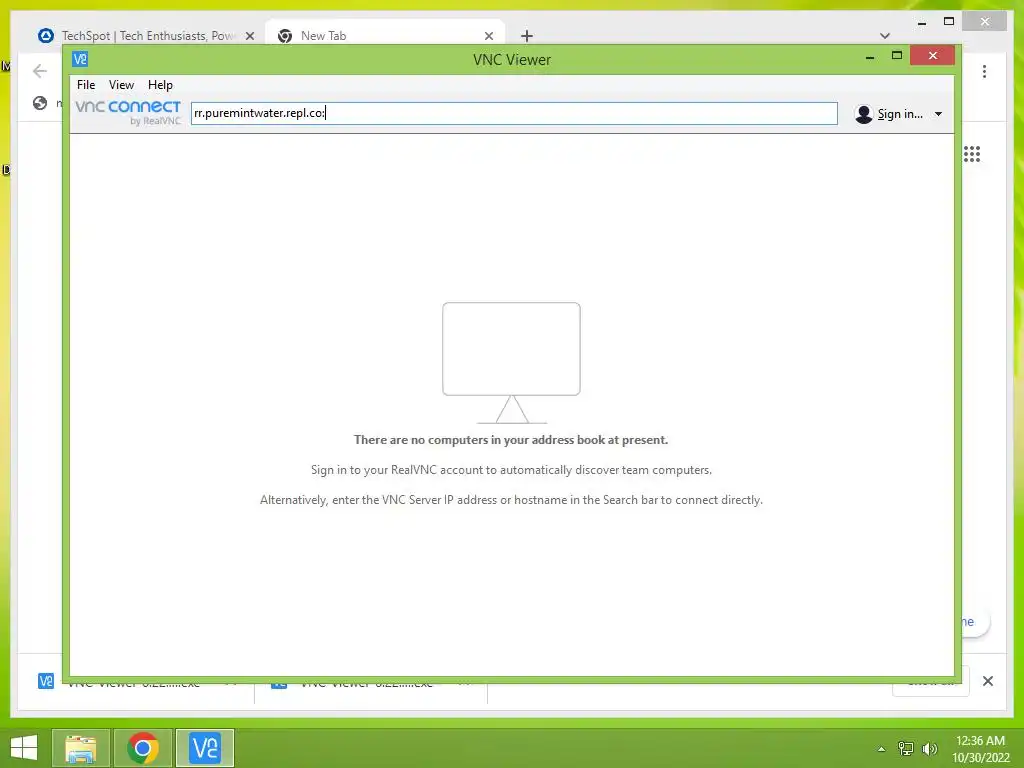This screenshot has width=1024, height=768.
Task: Open File Explorer from taskbar
Action: (x=81, y=748)
